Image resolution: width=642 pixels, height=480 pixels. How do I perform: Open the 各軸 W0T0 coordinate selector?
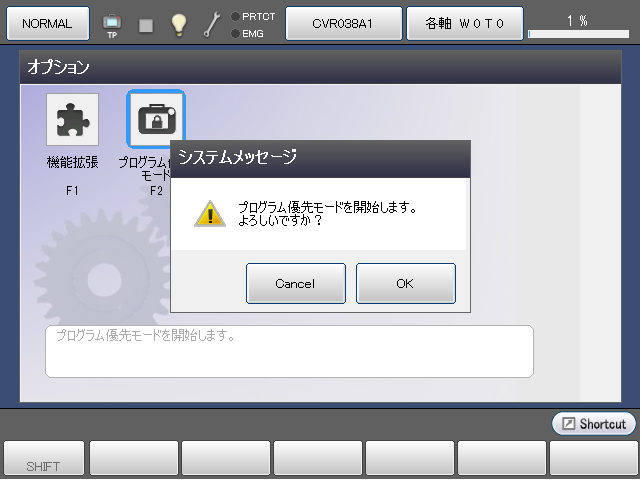tap(462, 23)
